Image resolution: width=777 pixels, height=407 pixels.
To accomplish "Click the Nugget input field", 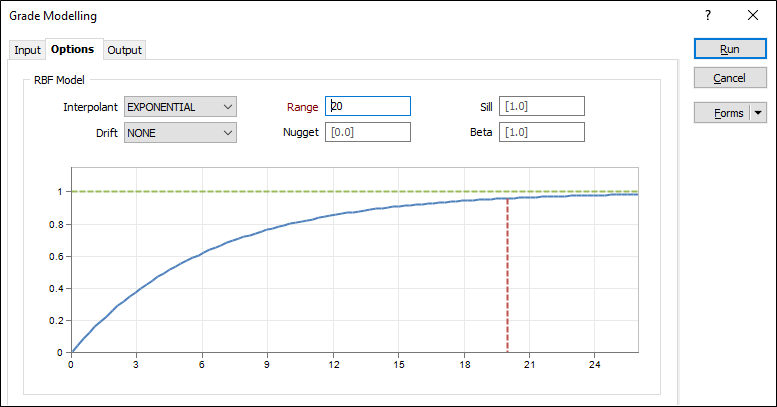I will [x=368, y=132].
